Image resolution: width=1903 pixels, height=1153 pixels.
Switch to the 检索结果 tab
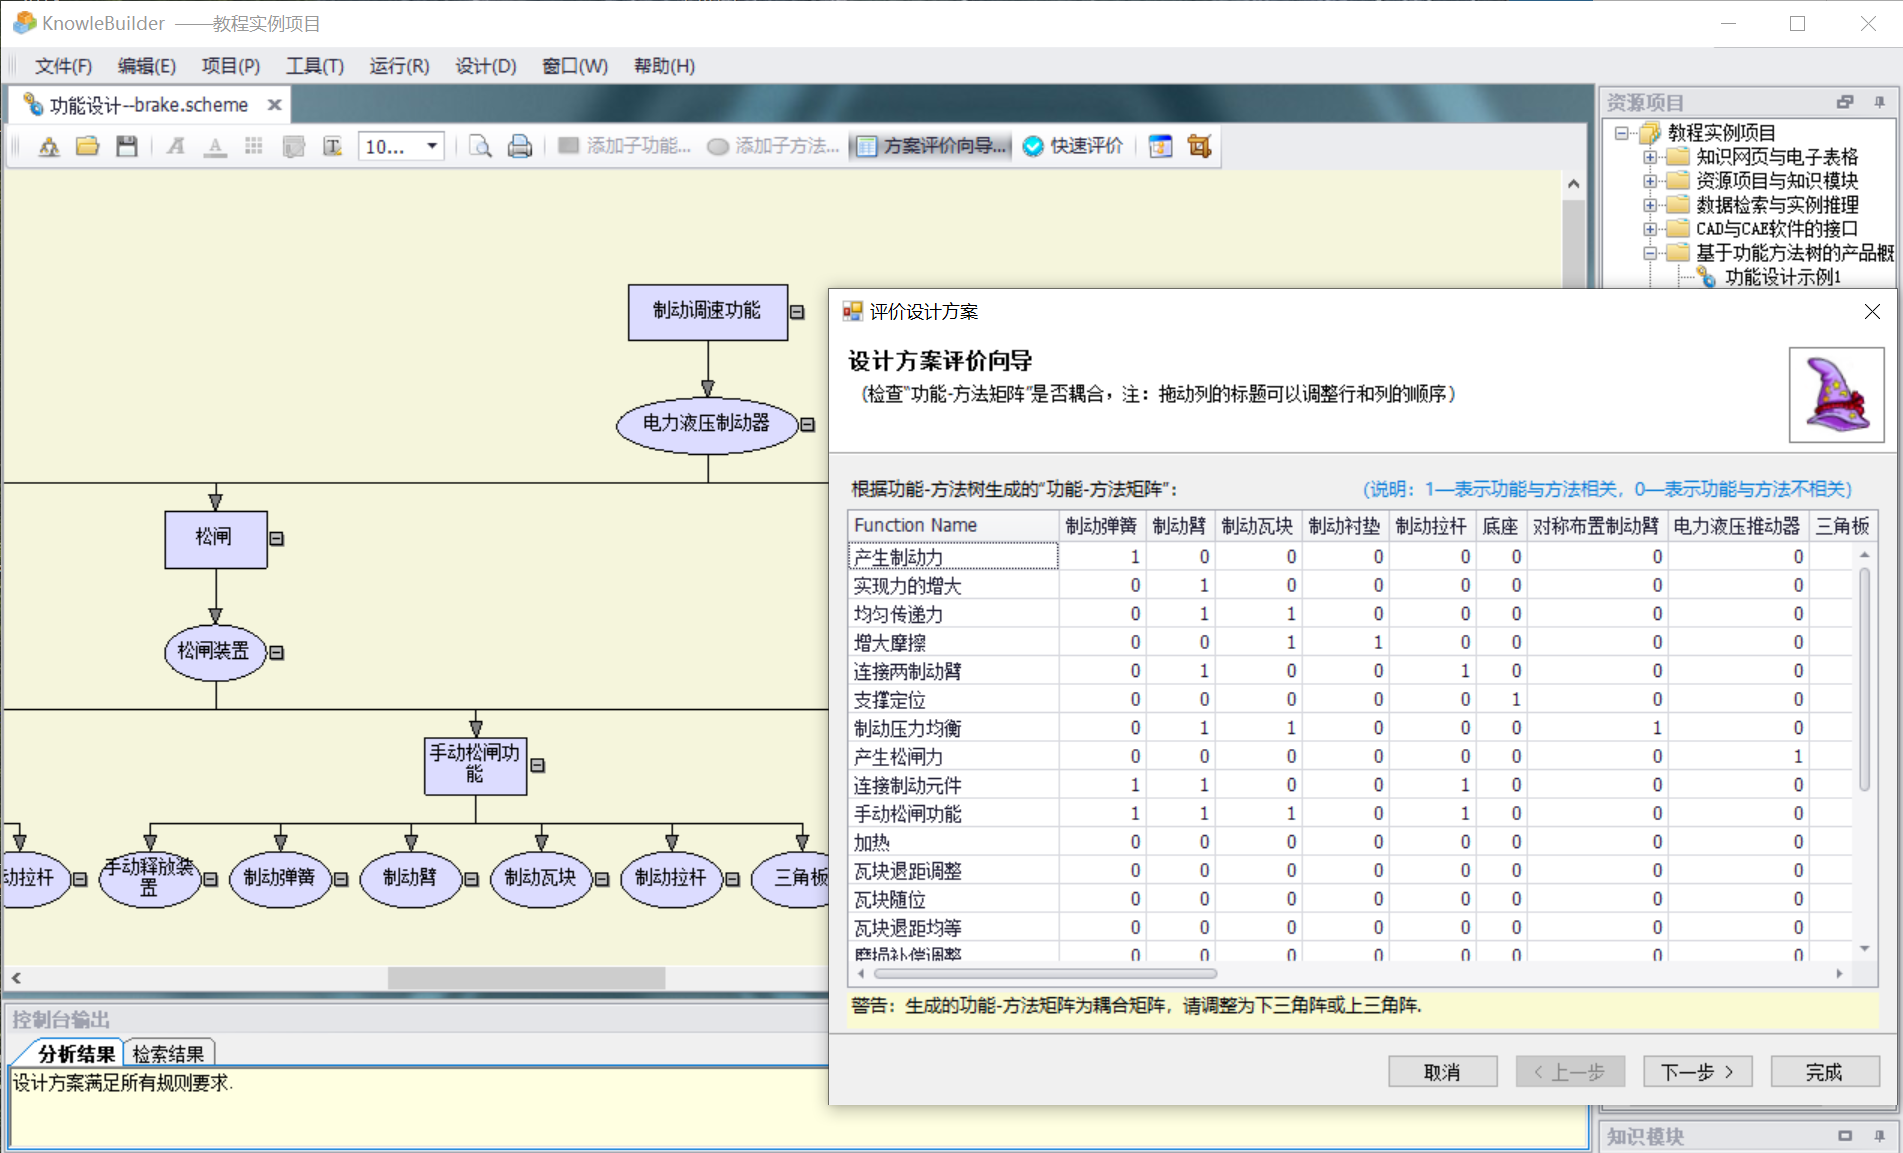168,1053
